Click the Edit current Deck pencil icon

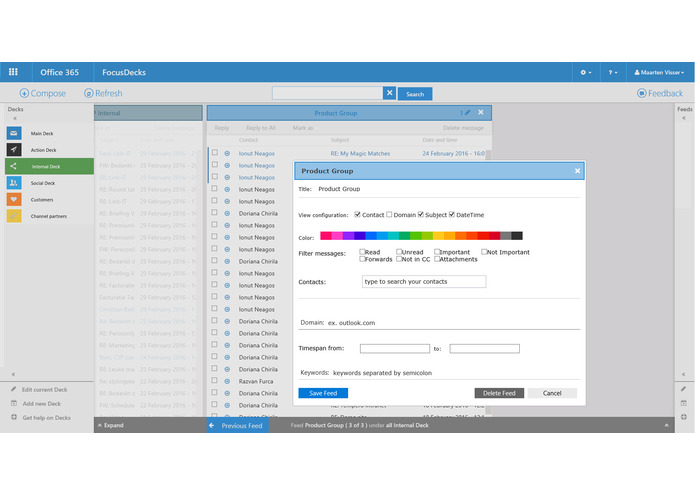[x=13, y=389]
